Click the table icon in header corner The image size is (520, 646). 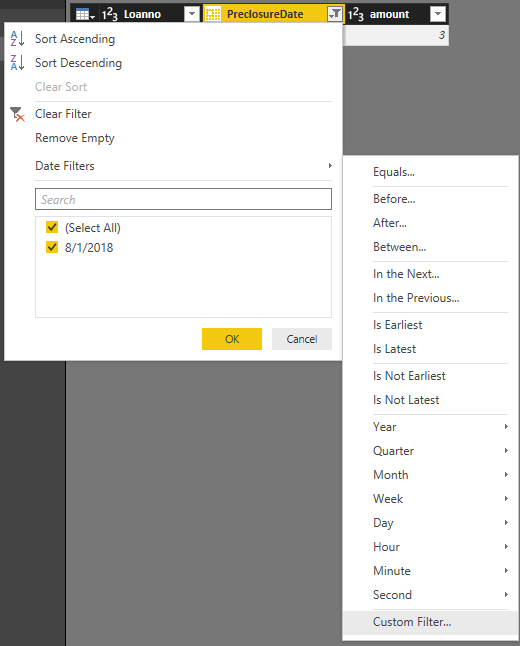tap(85, 14)
